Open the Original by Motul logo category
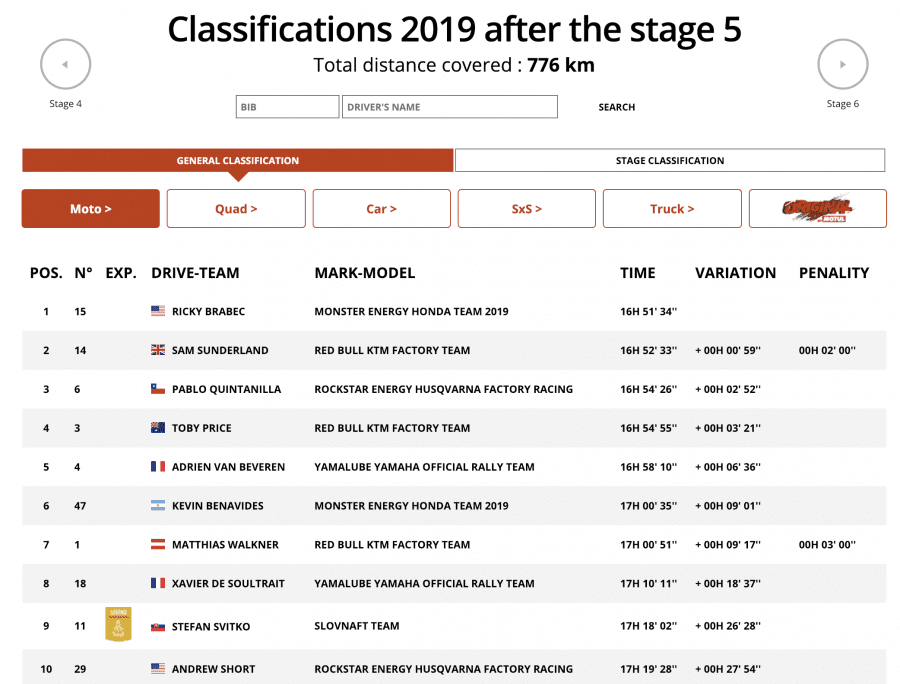900x684 pixels. (817, 209)
